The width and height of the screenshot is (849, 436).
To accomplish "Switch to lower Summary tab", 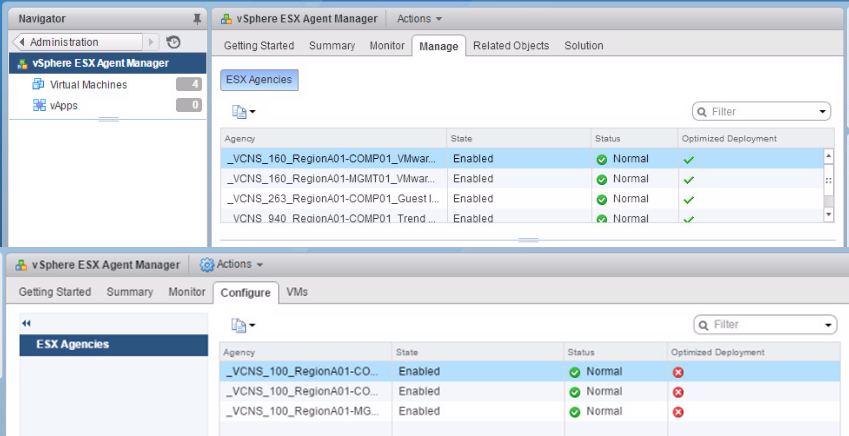I will click(129, 292).
